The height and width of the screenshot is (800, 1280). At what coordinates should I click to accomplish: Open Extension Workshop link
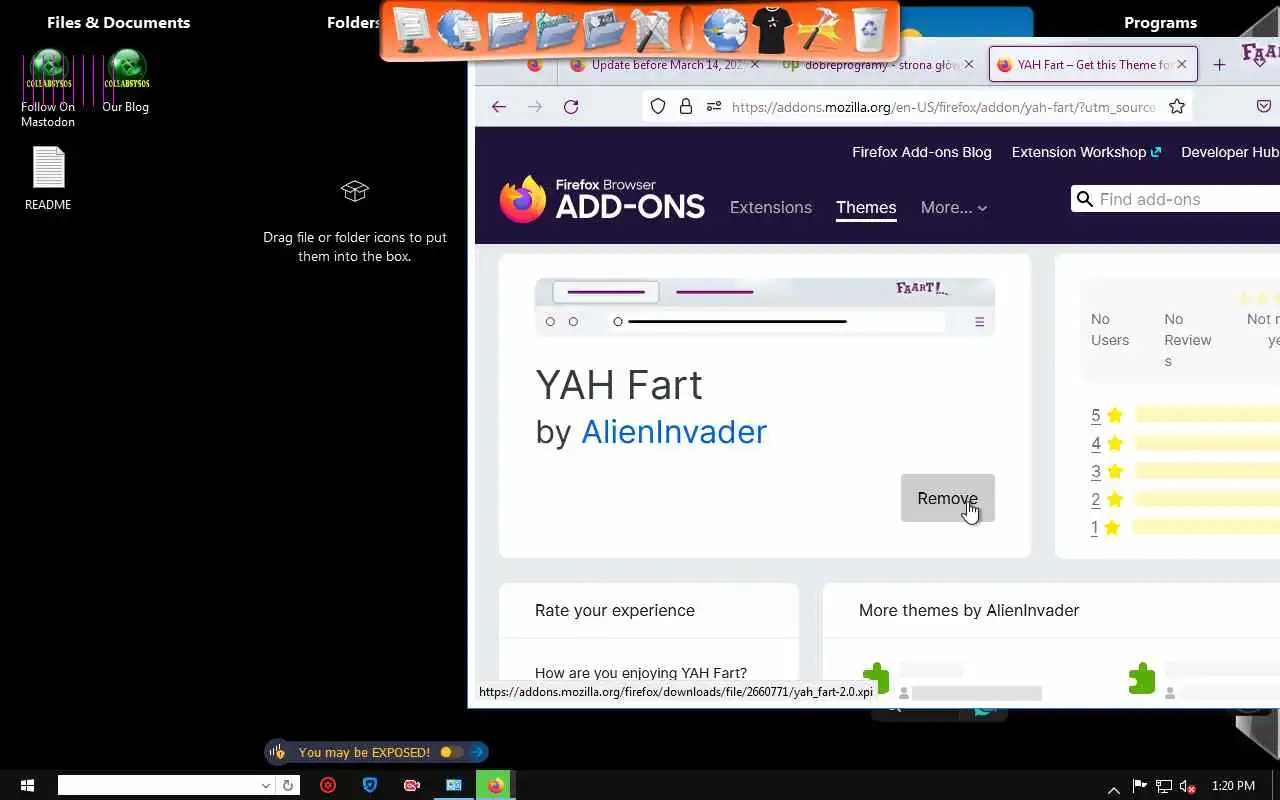(1086, 152)
